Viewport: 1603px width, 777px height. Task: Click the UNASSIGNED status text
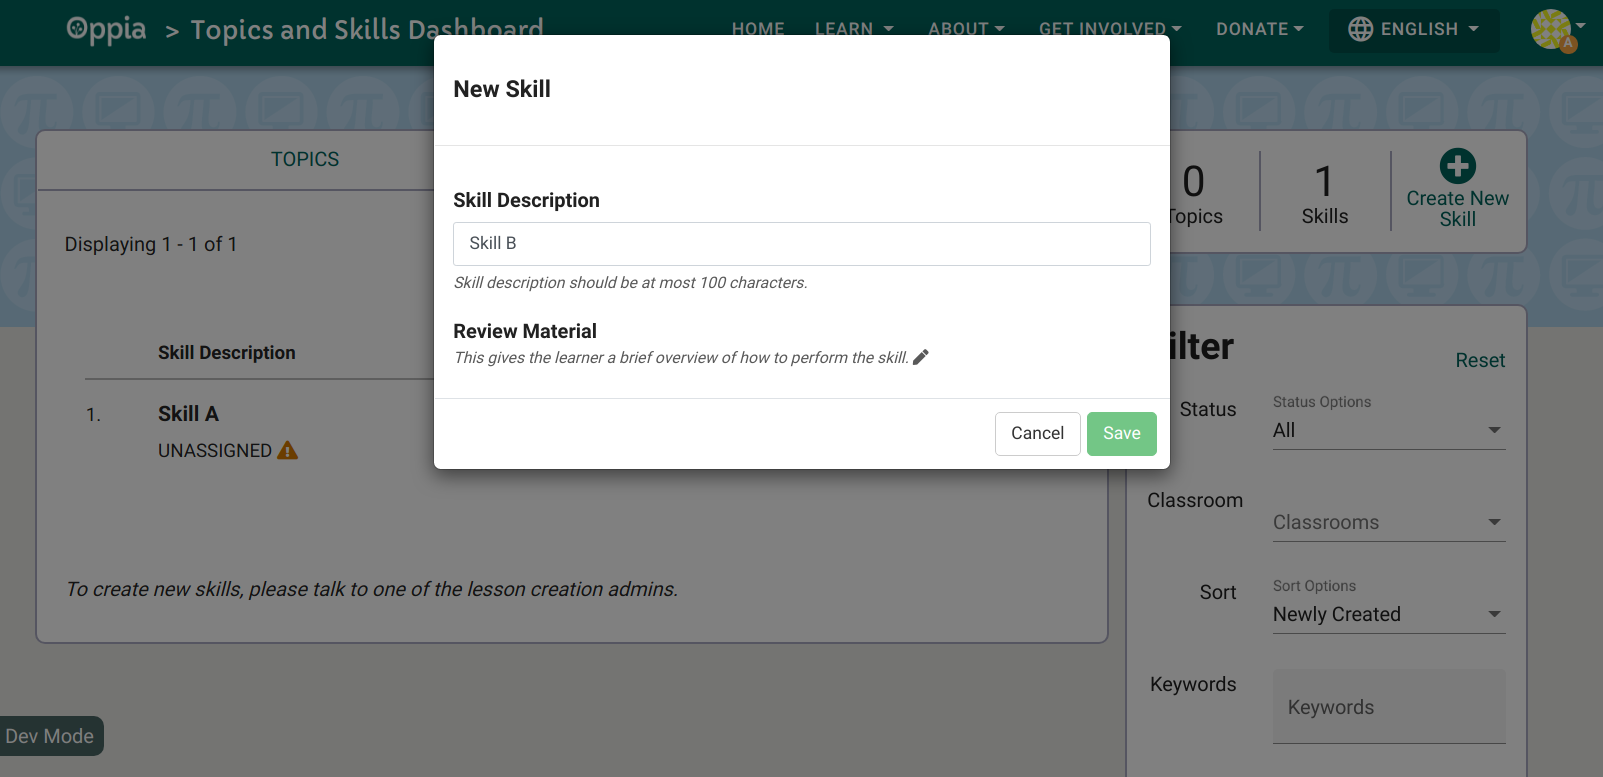tap(215, 450)
